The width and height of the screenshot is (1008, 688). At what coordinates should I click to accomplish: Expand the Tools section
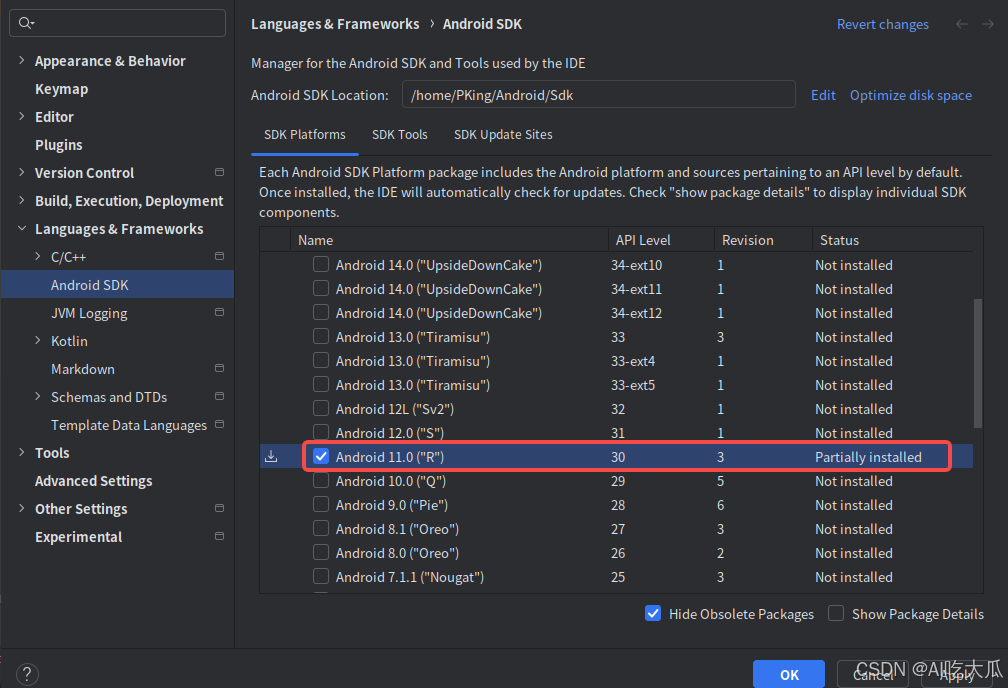click(22, 452)
